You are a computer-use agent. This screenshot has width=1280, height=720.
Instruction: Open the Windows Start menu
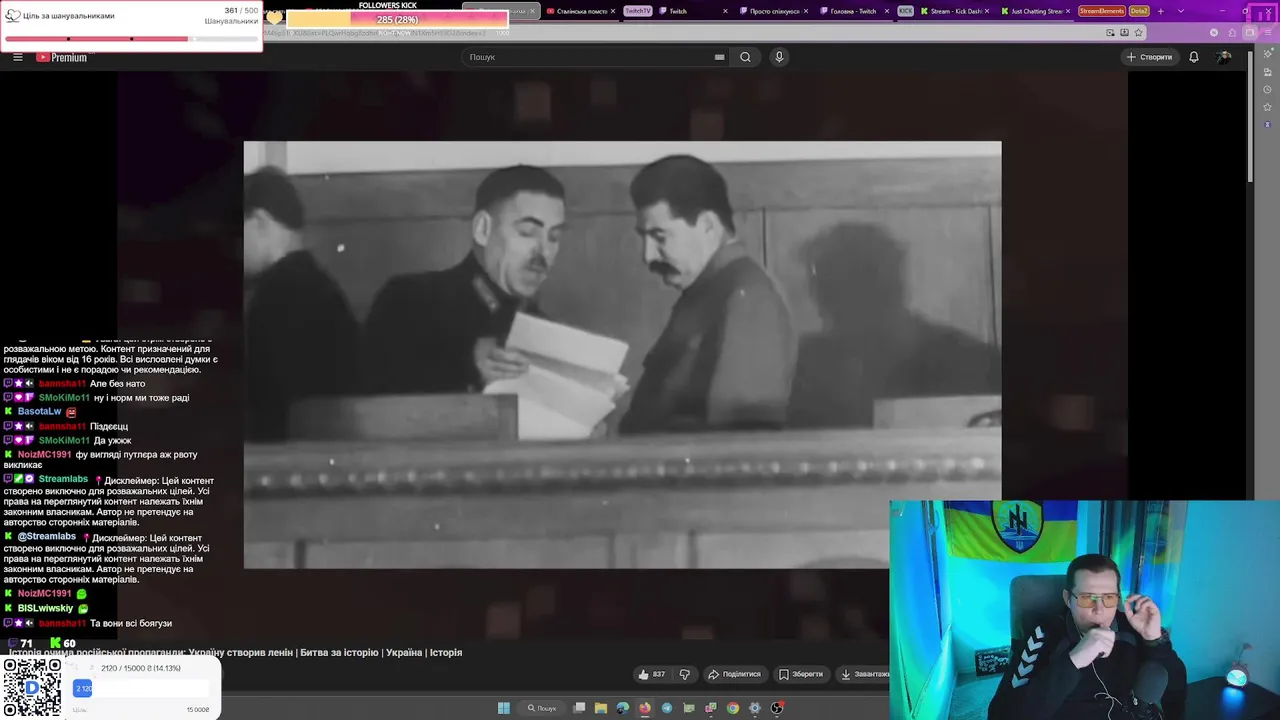[x=504, y=708]
